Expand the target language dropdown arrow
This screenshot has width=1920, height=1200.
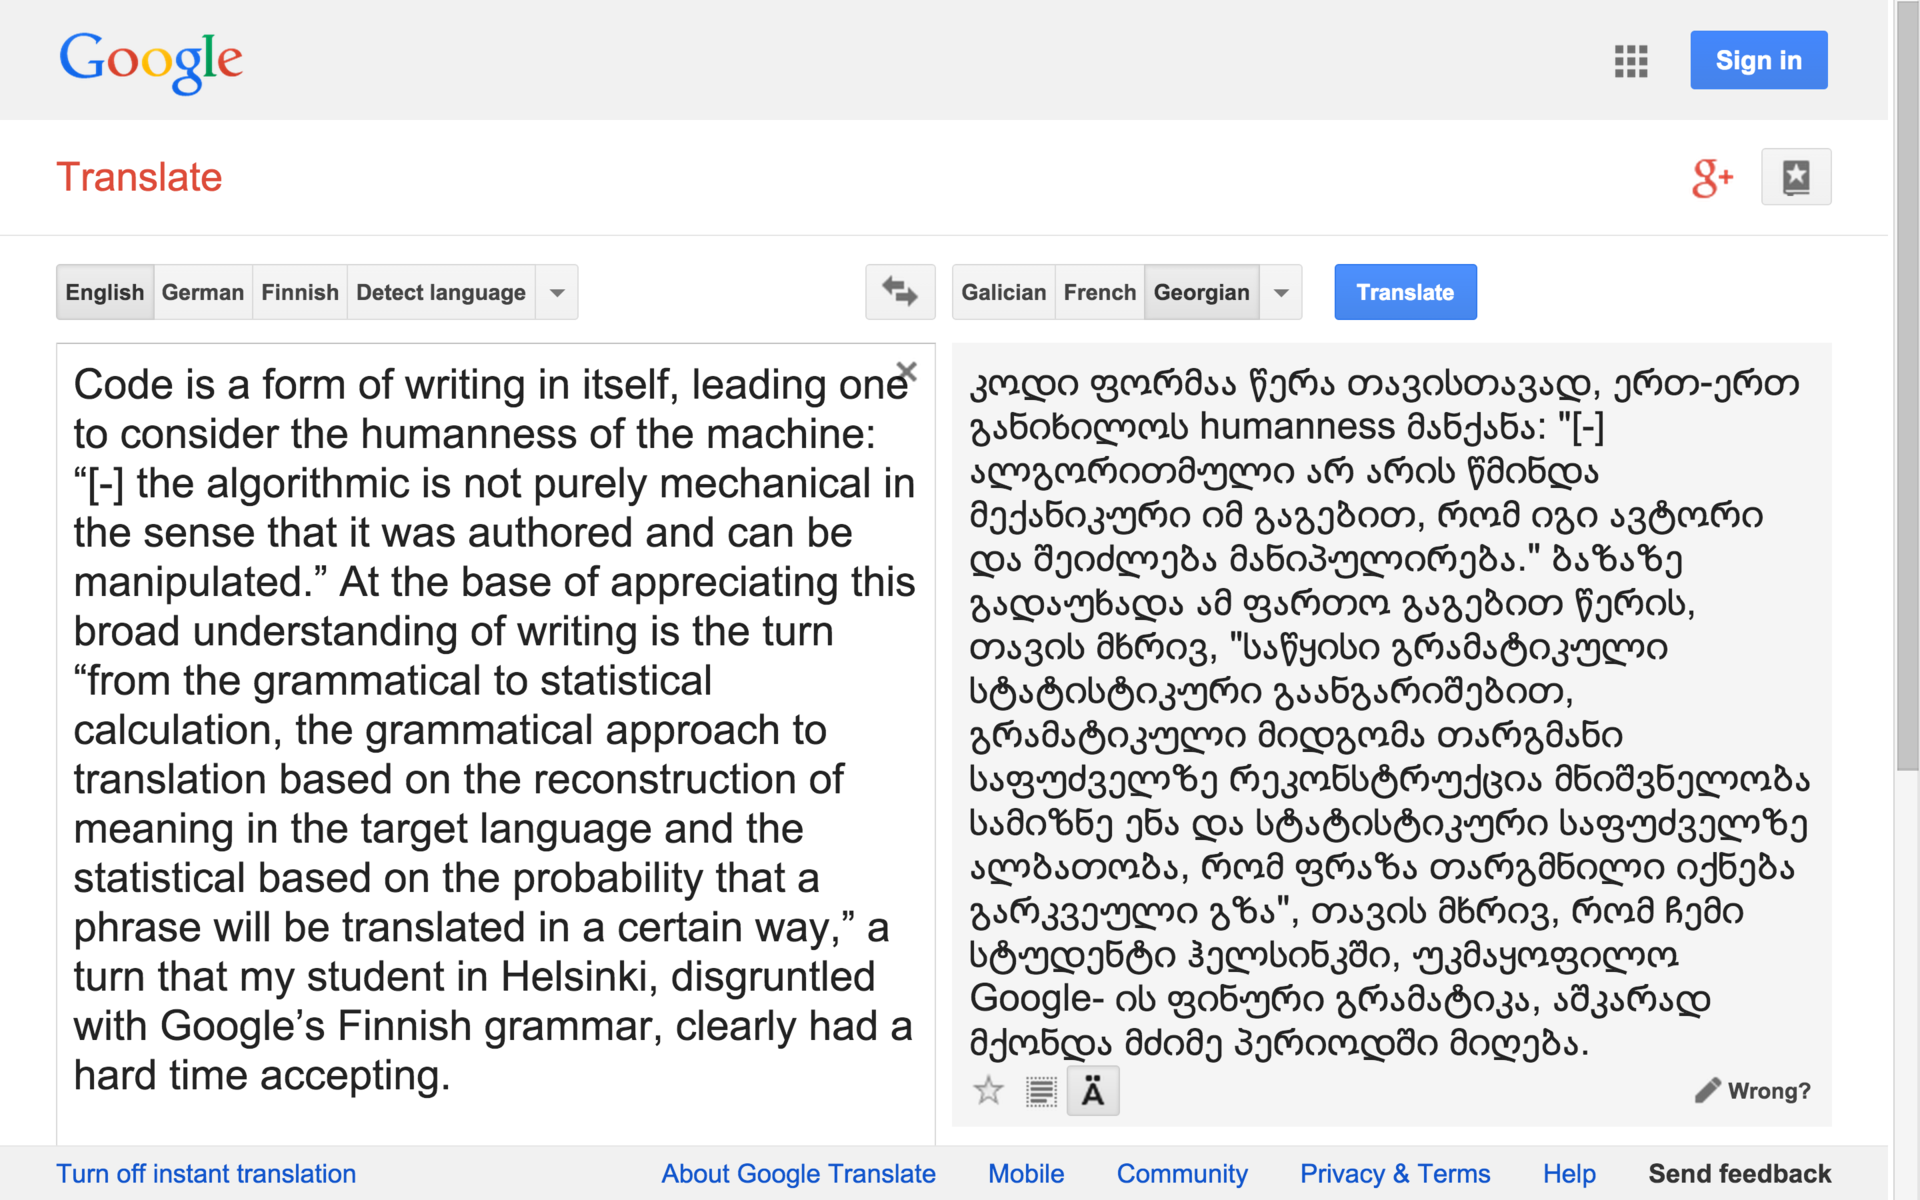point(1280,292)
